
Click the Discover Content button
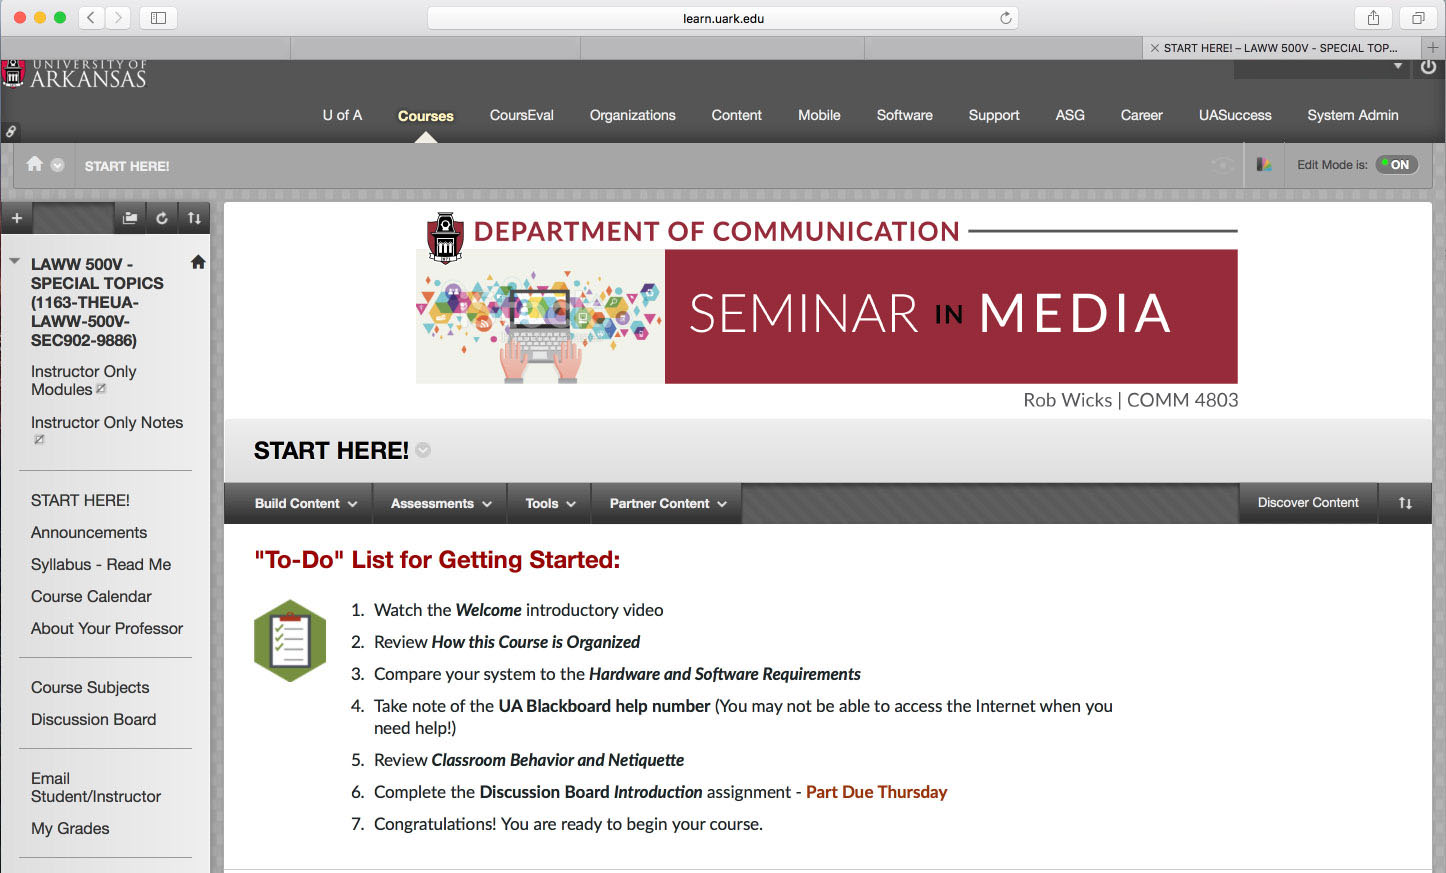[1308, 503]
